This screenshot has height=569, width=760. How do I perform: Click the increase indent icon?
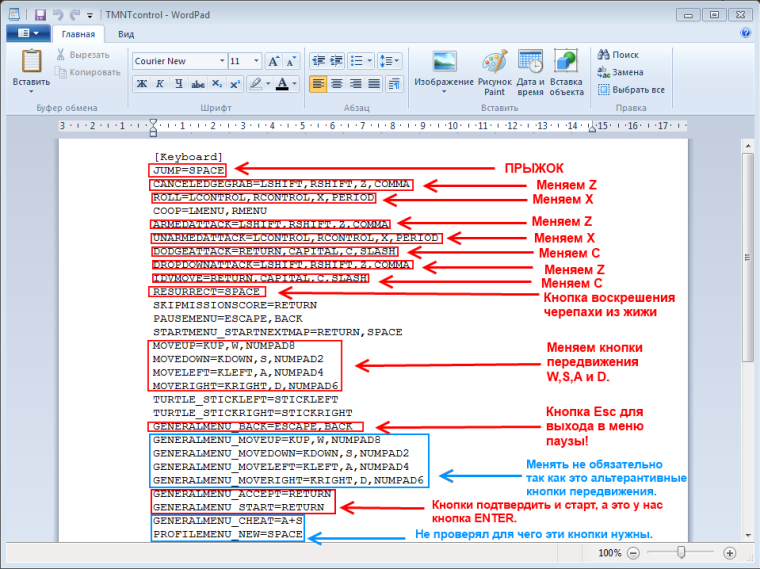coord(336,61)
